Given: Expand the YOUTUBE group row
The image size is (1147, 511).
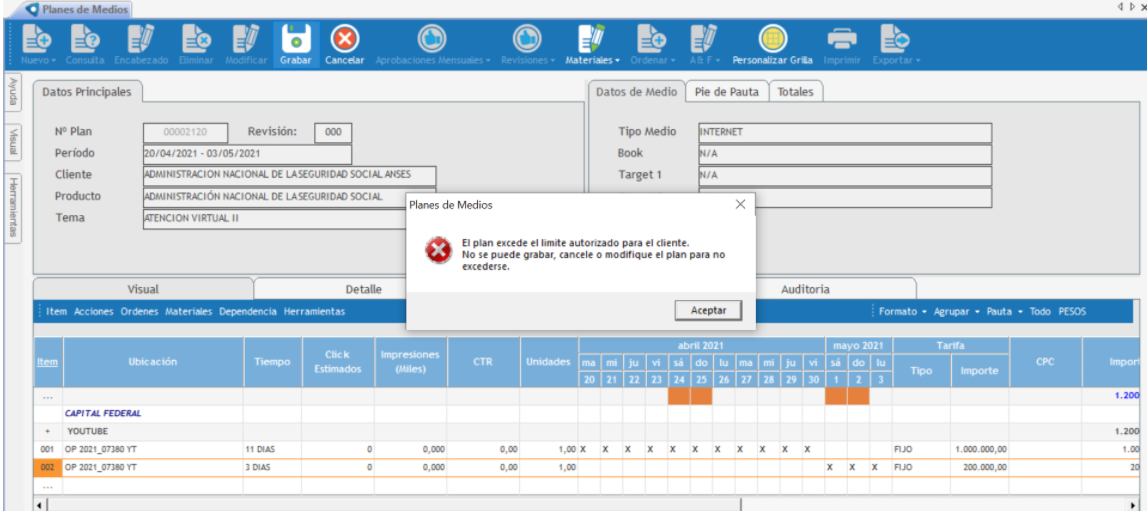Looking at the screenshot, I should 47,431.
